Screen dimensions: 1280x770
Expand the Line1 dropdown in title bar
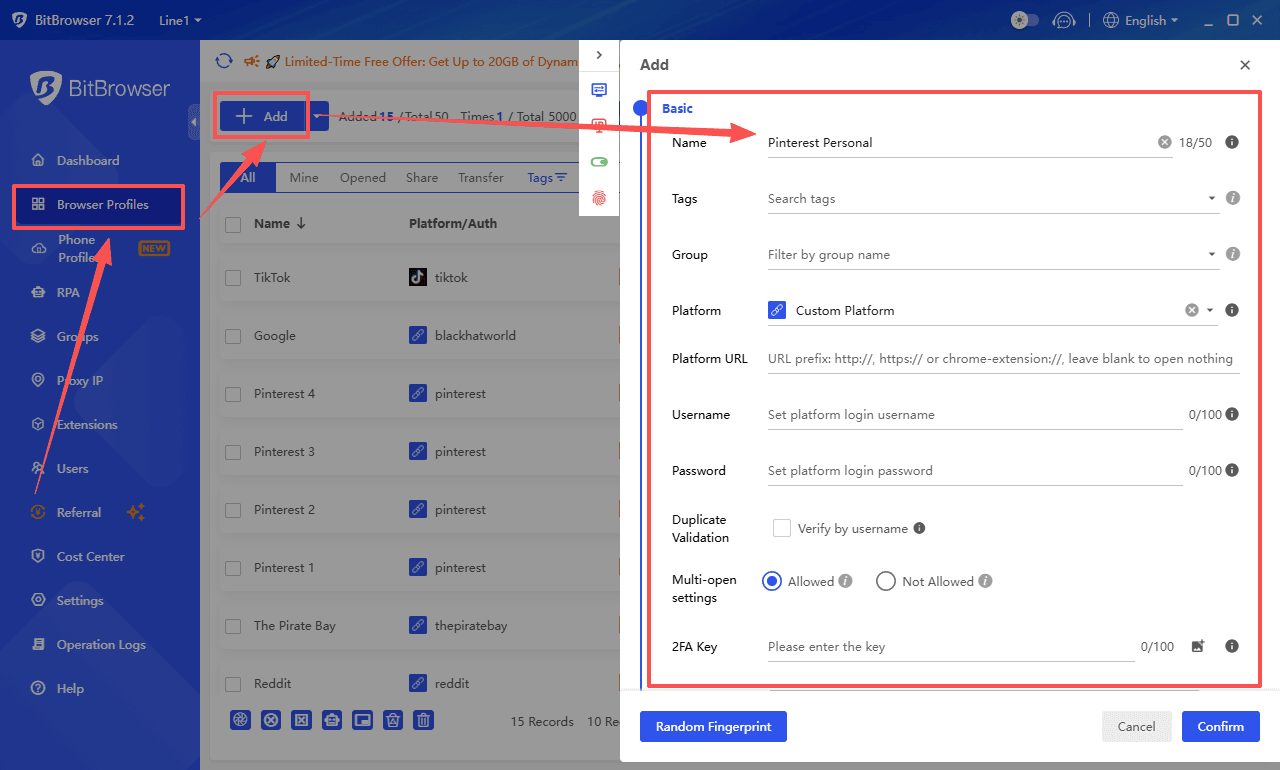[179, 19]
